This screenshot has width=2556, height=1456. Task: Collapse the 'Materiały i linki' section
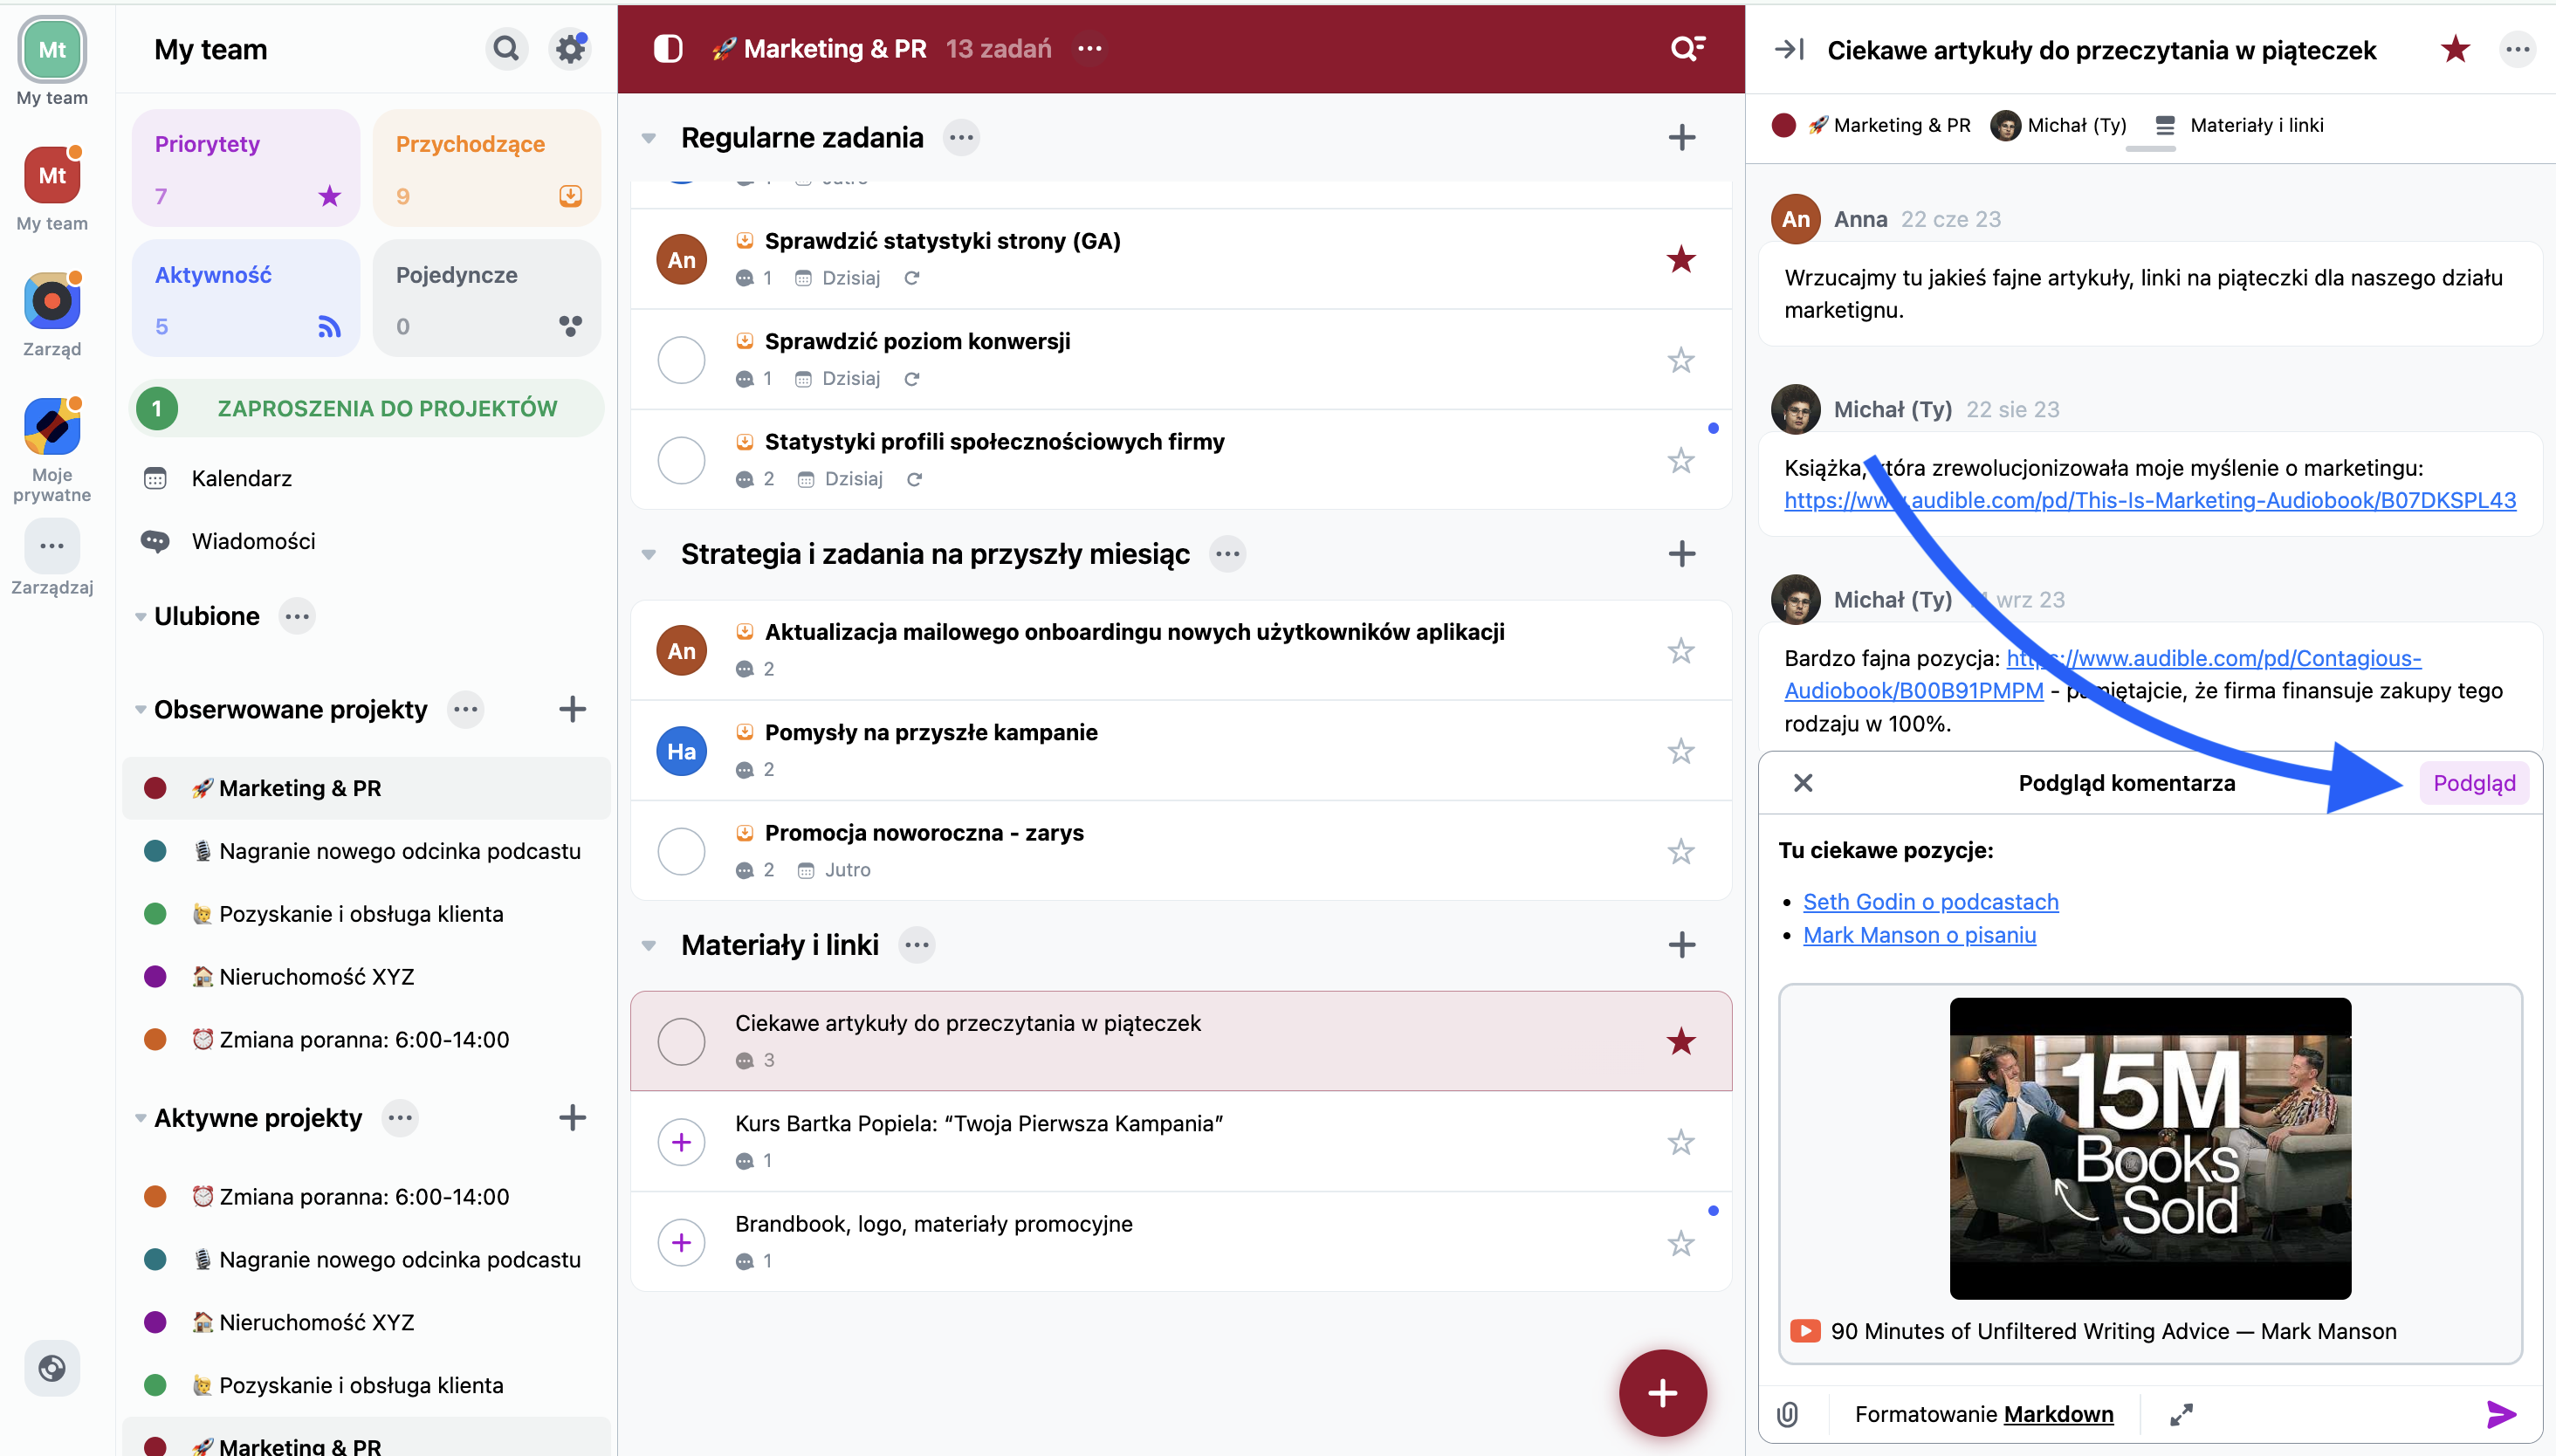point(649,945)
